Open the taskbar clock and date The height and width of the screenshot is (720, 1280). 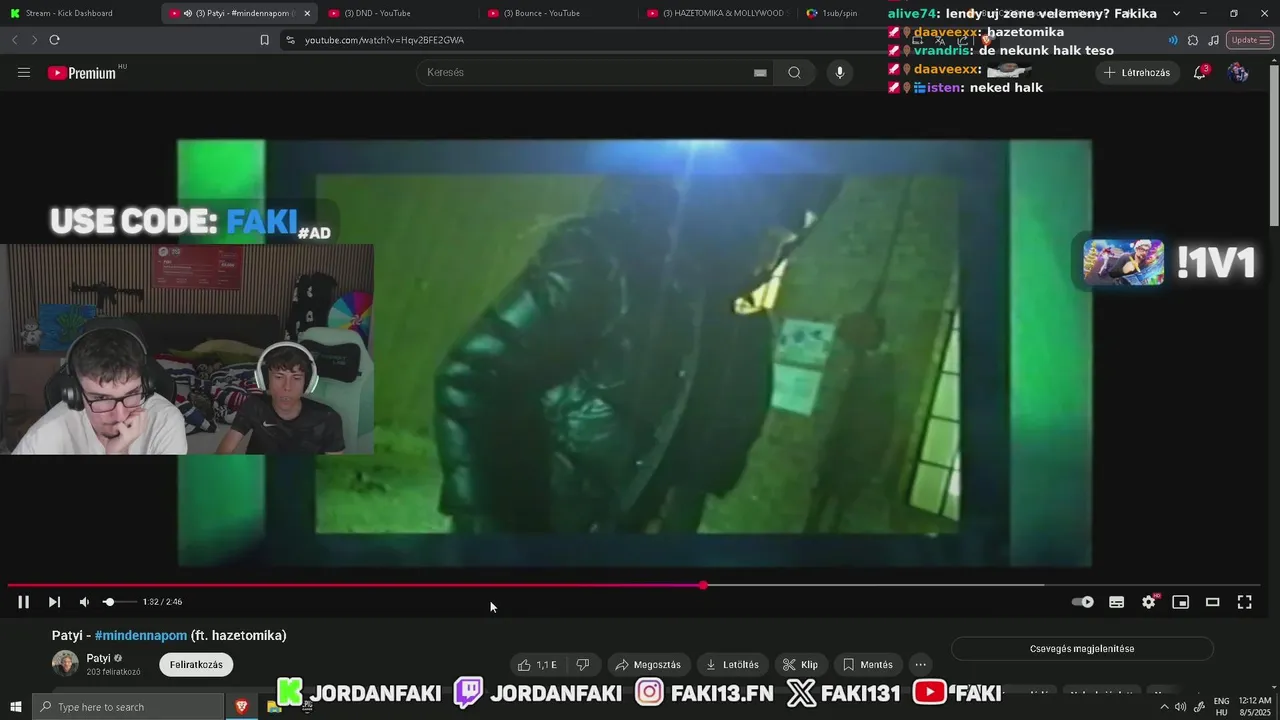click(1255, 707)
